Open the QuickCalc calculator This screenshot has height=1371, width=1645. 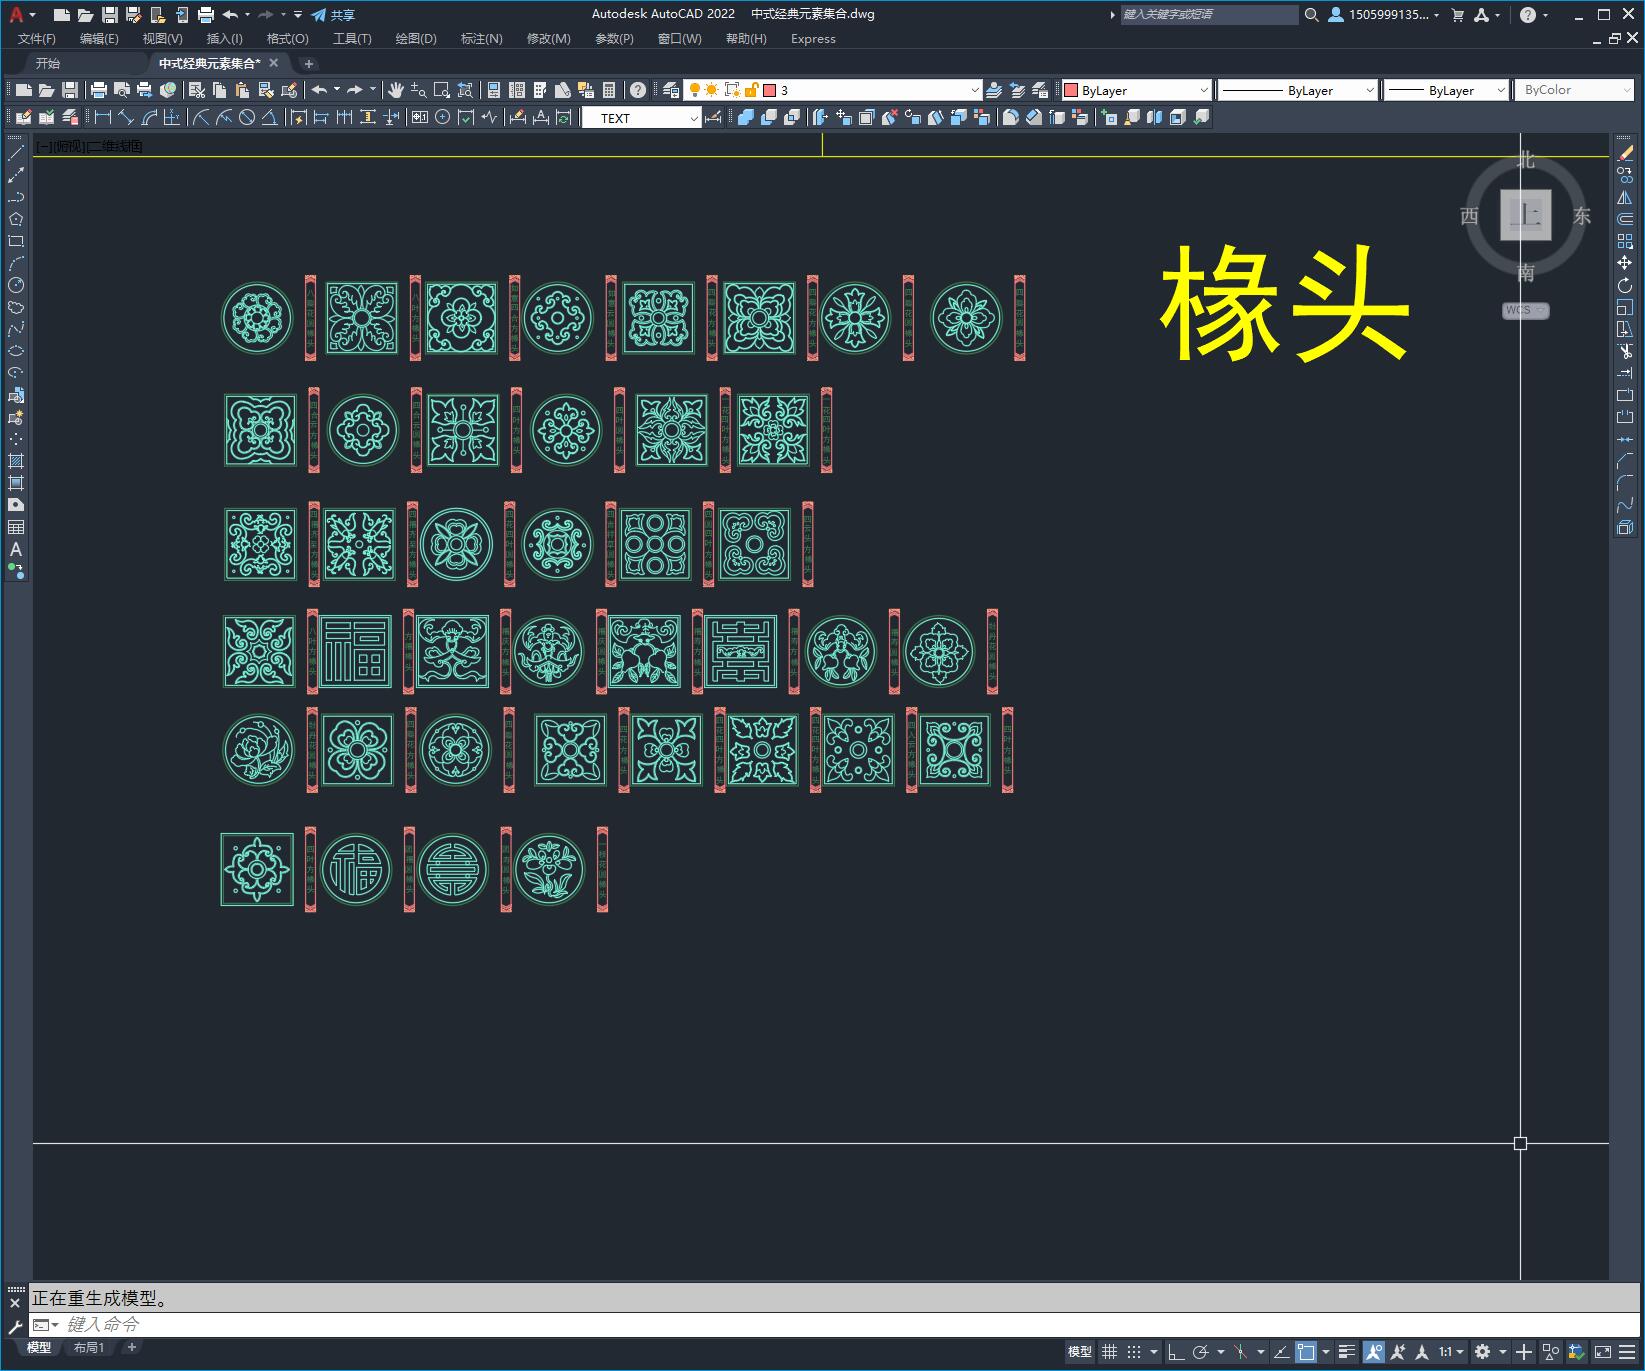point(609,90)
